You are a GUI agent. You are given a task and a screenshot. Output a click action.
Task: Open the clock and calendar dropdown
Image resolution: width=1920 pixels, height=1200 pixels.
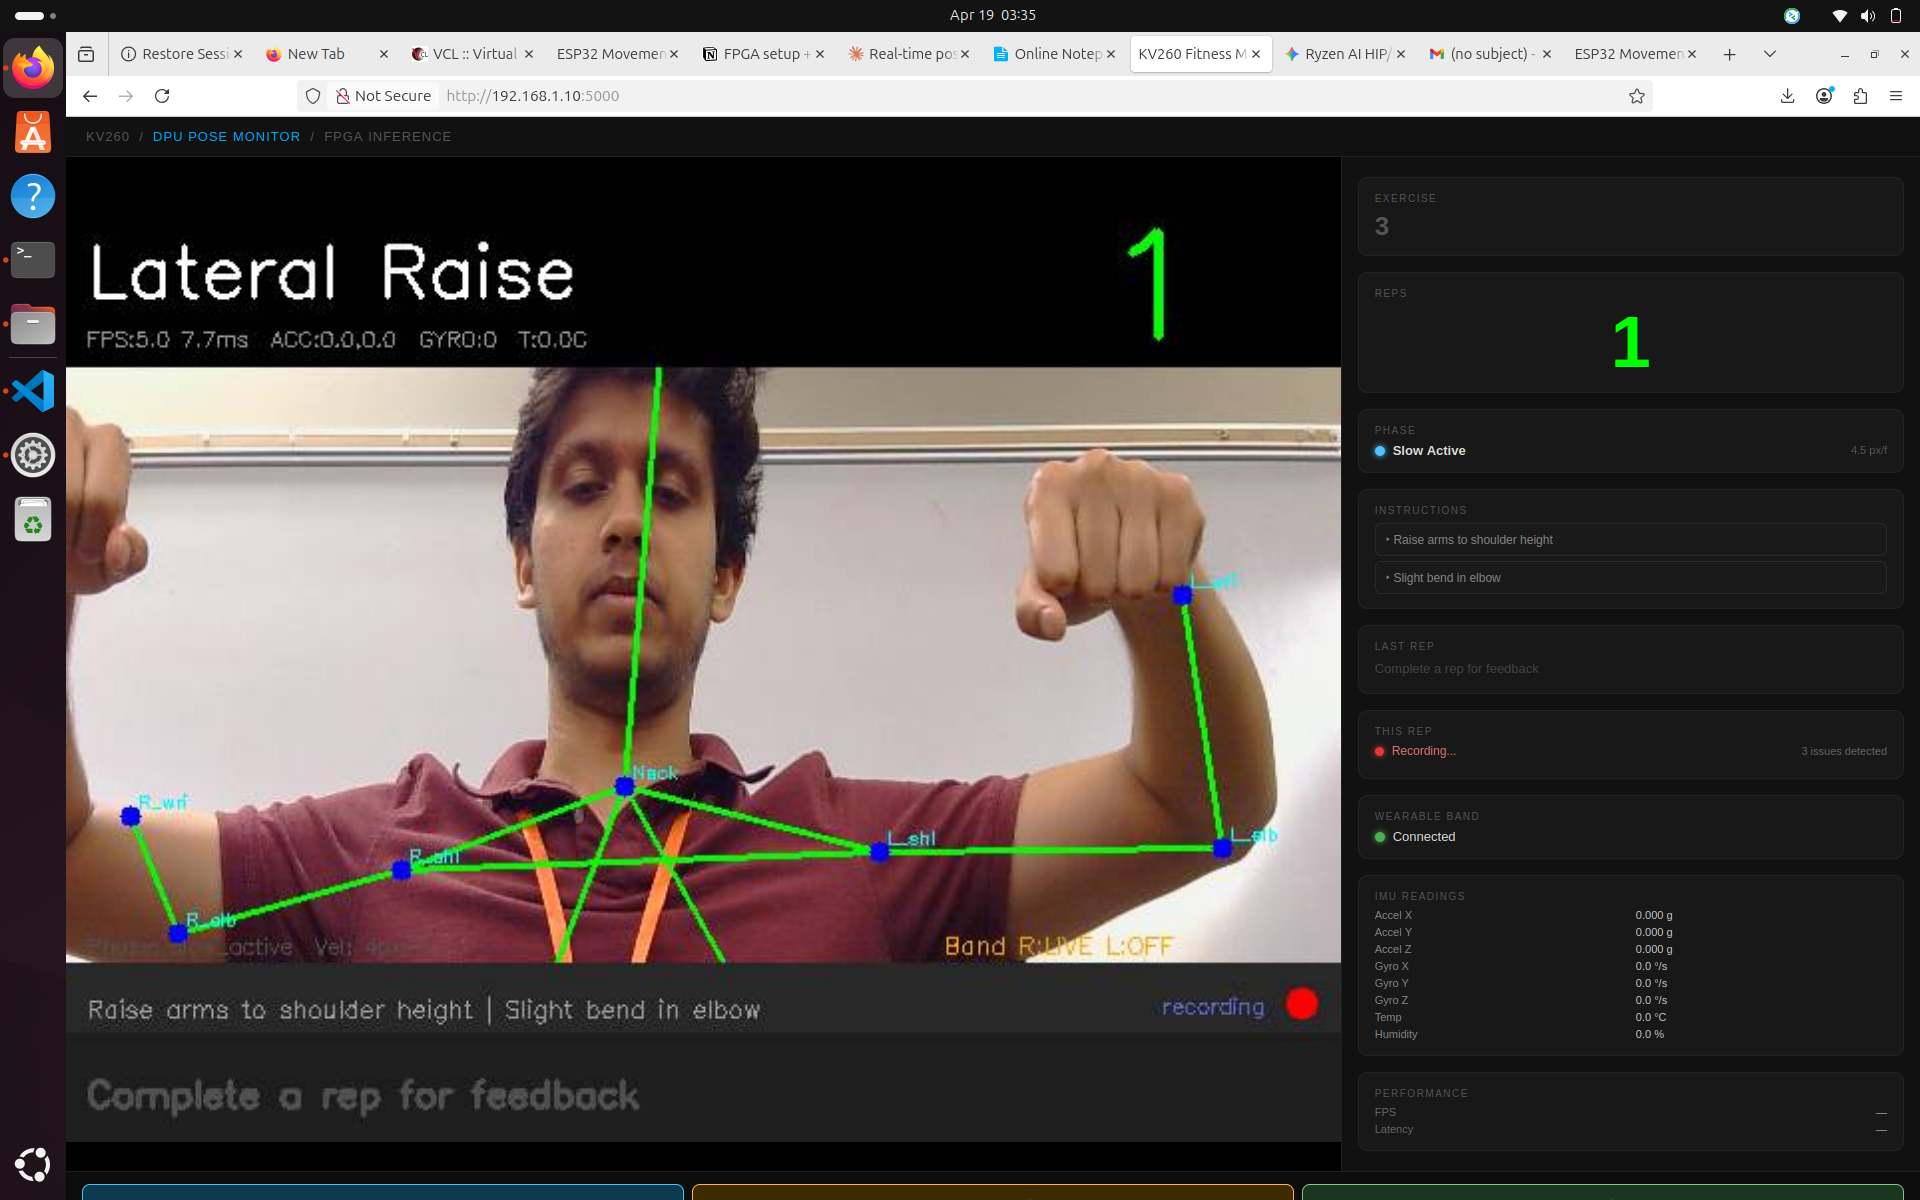pyautogui.click(x=992, y=15)
